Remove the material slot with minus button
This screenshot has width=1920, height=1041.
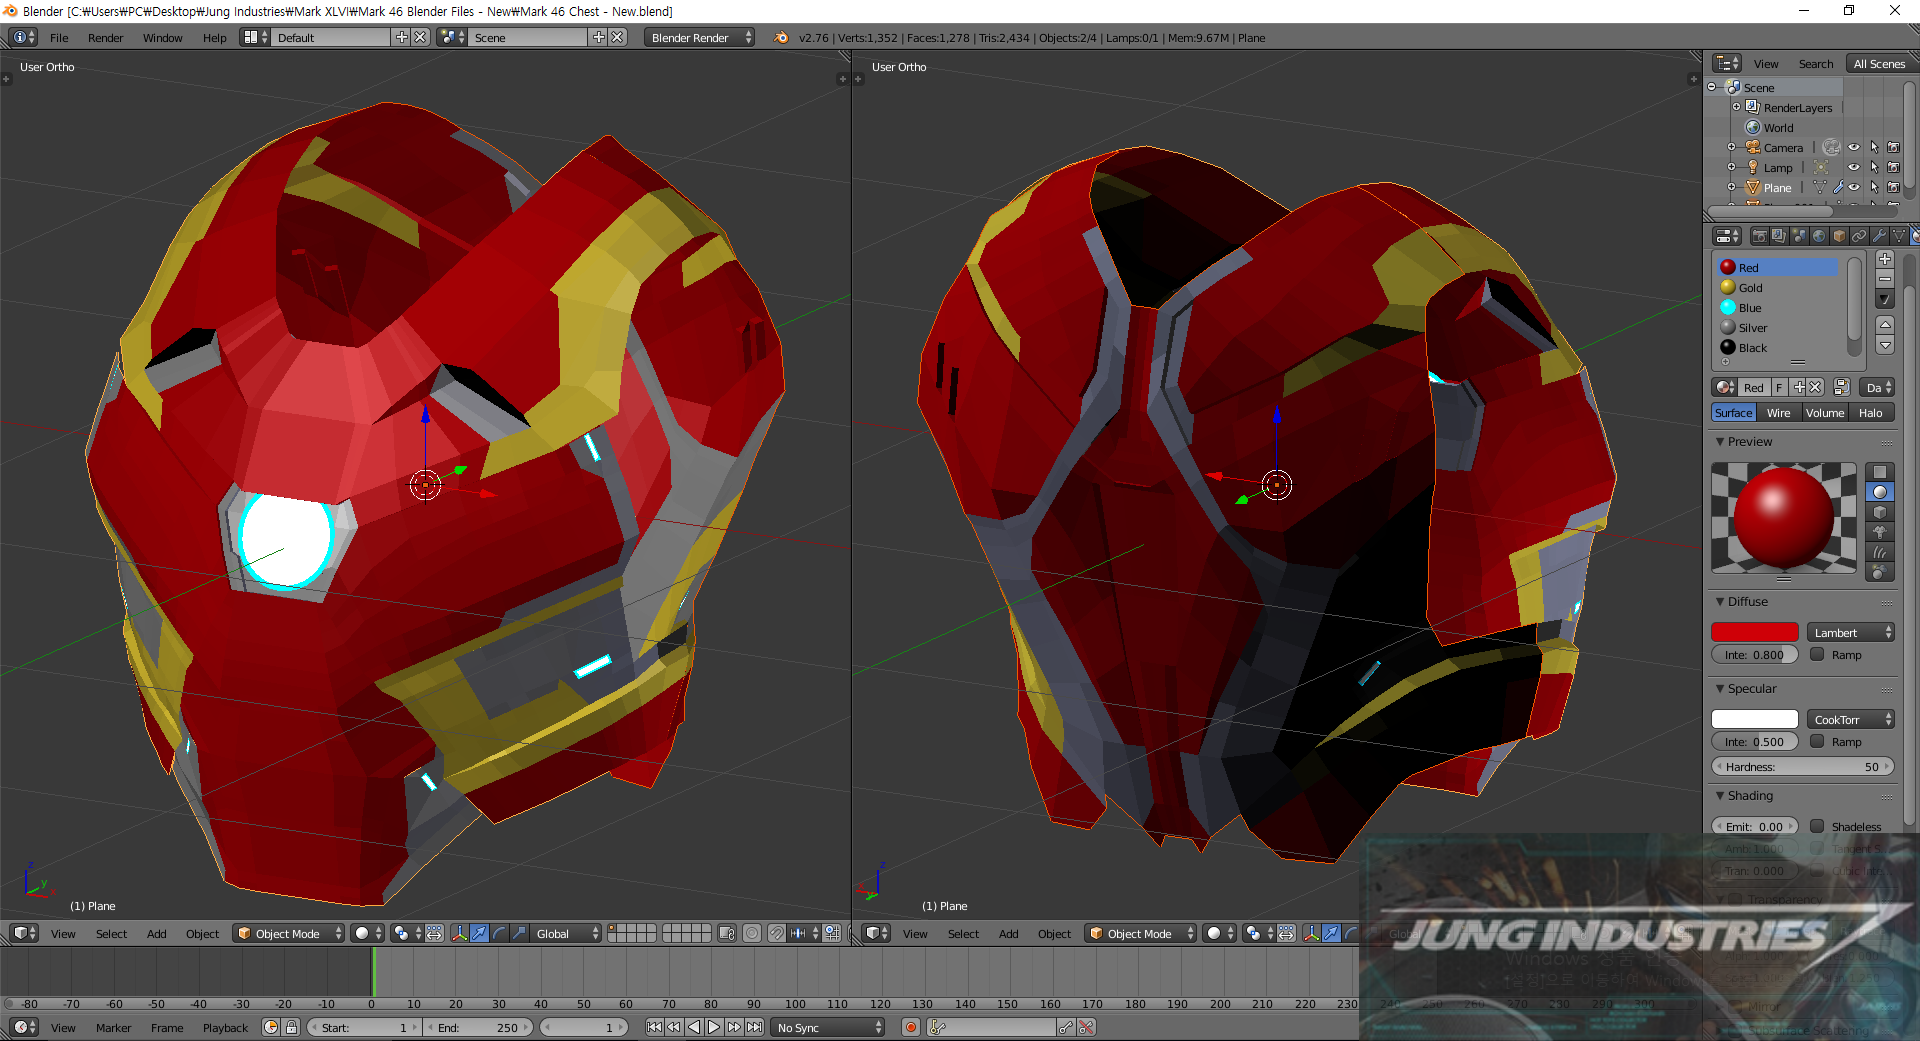tap(1885, 279)
